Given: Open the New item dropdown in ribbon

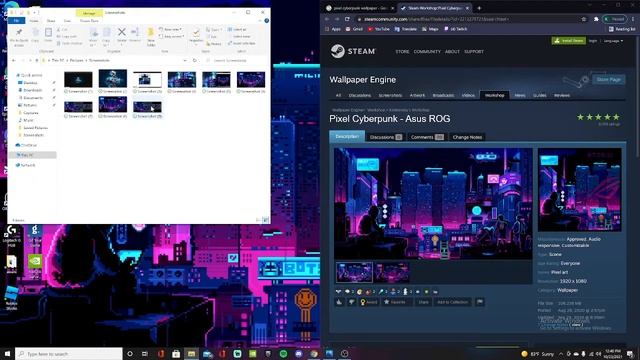Looking at the screenshot, I should 171,29.
